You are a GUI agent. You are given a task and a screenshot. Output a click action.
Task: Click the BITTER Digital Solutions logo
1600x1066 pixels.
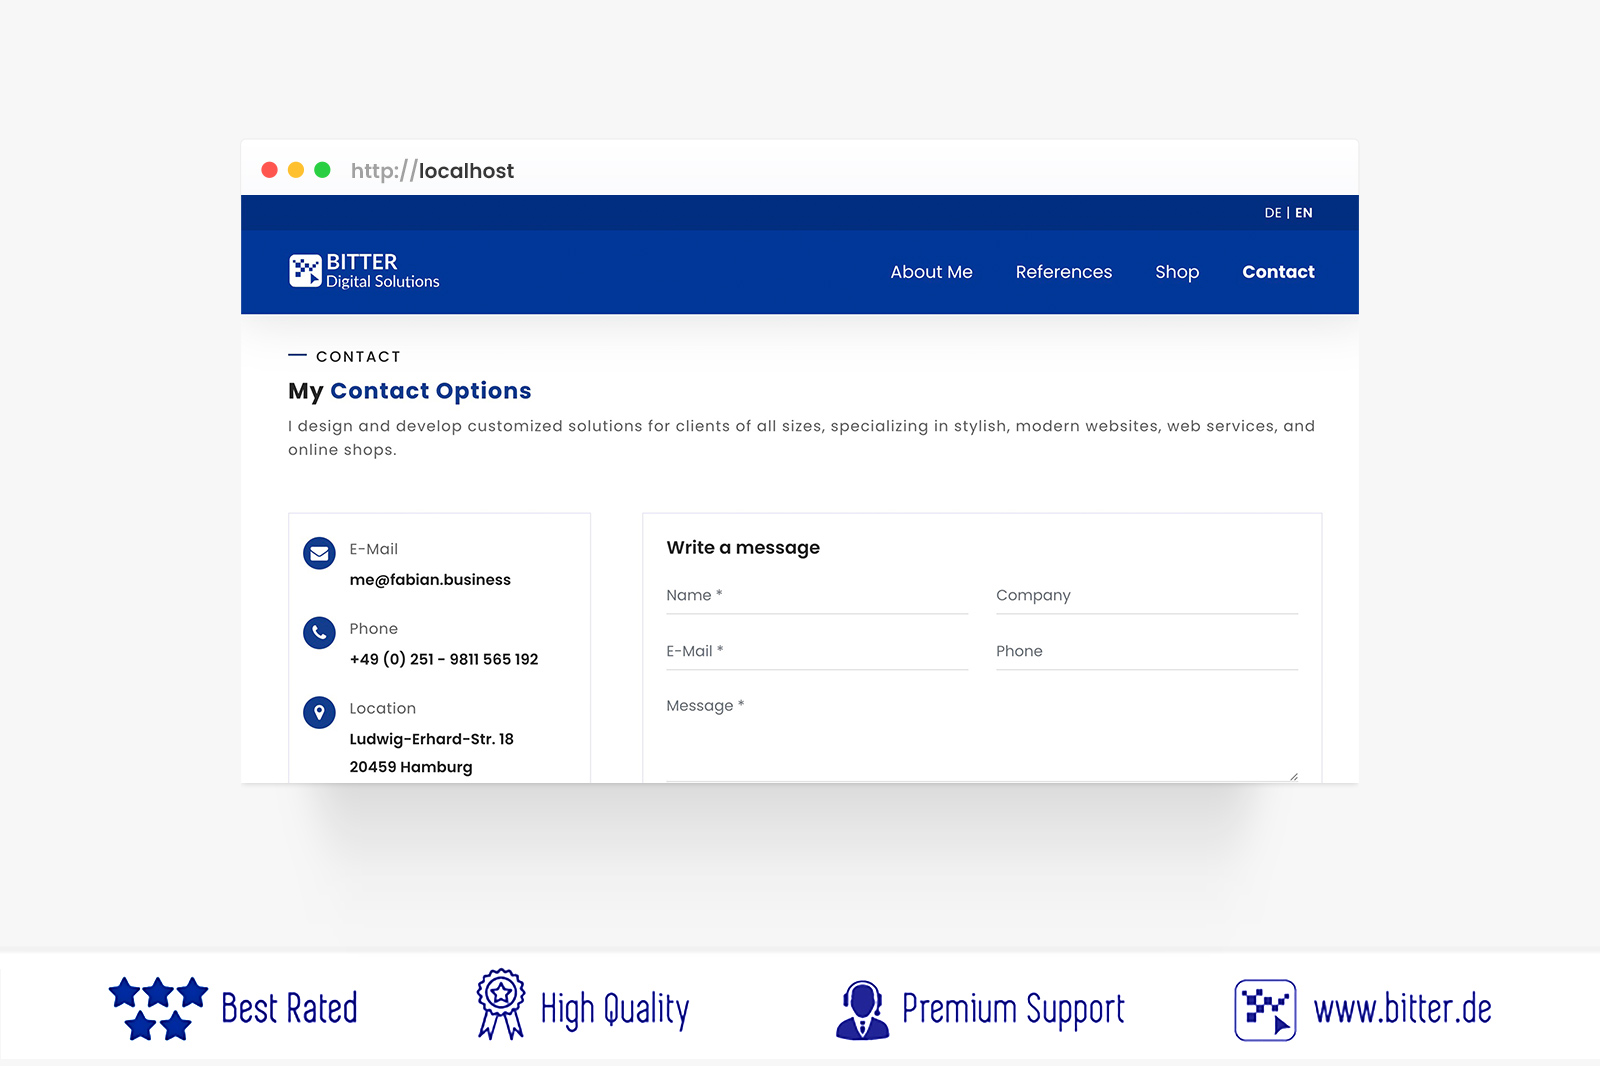tap(364, 271)
